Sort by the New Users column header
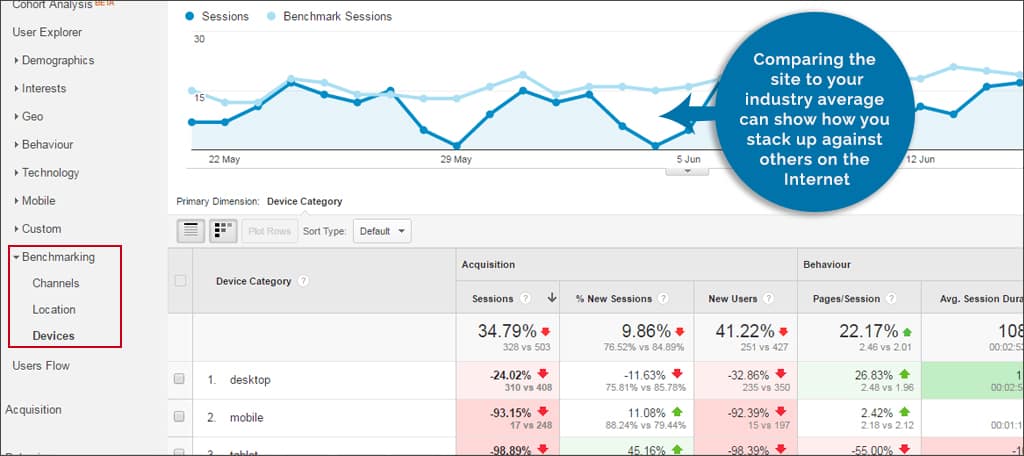Screen dimensions: 1024x456 pos(733,299)
